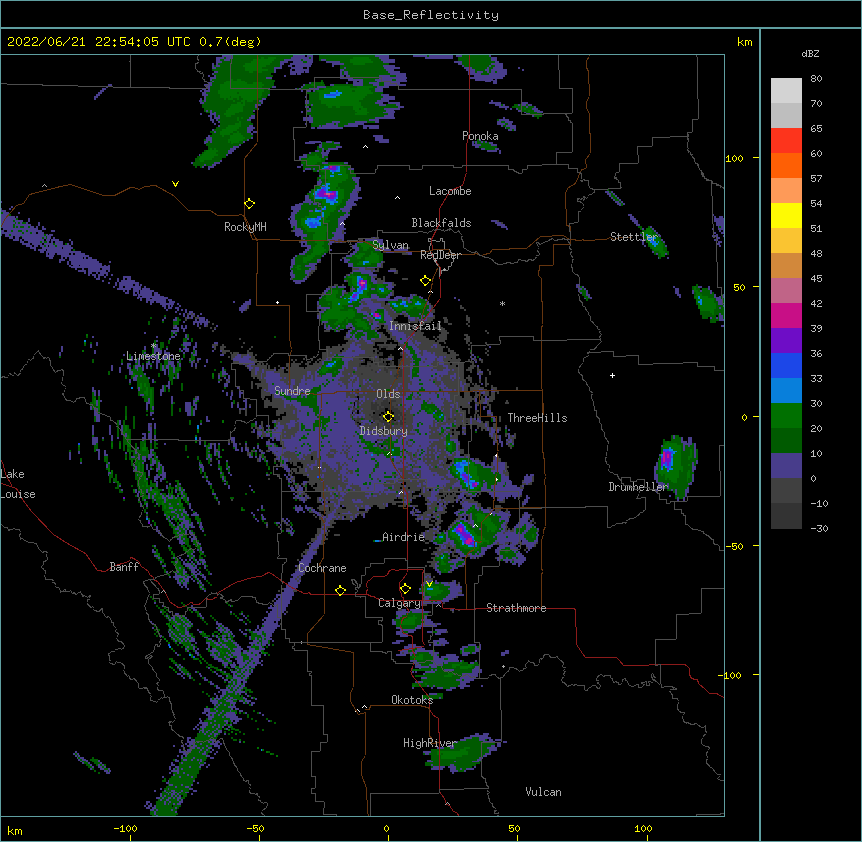Click the HighRiver label
862x842 pixels.
tap(430, 743)
